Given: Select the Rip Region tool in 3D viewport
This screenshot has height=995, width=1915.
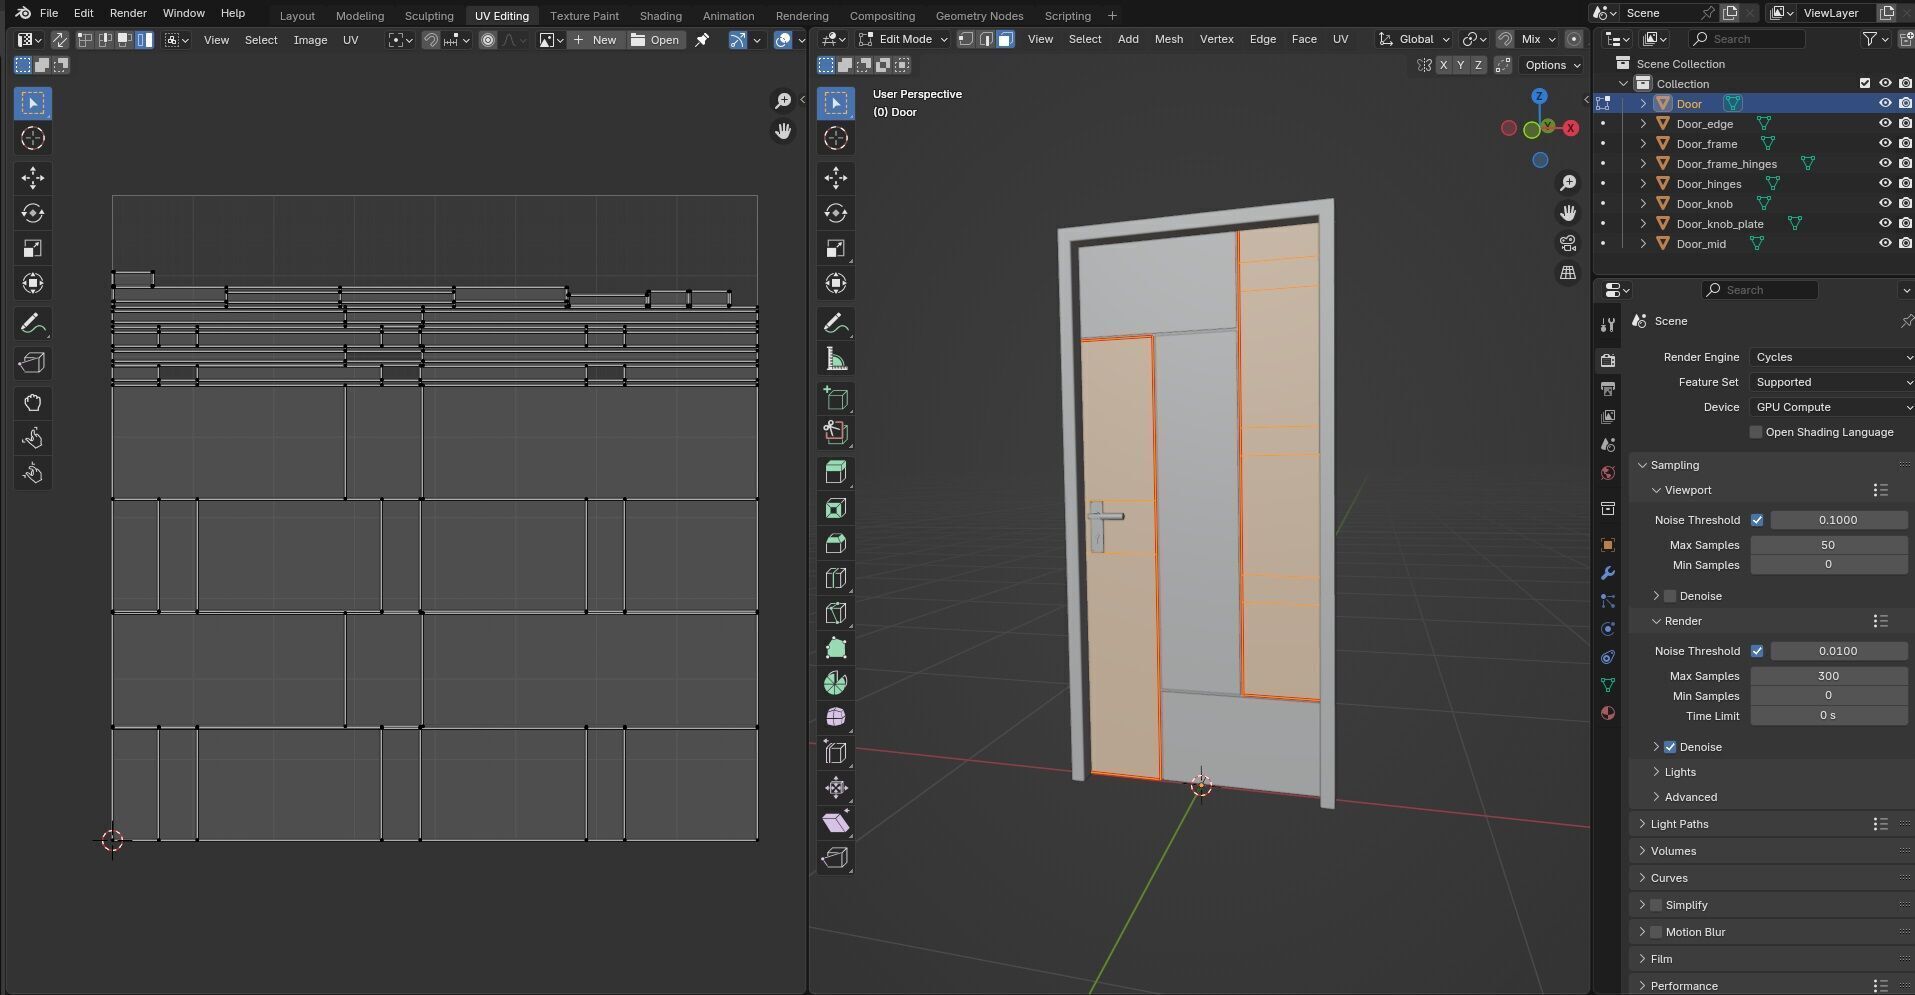Looking at the screenshot, I should click(836, 858).
